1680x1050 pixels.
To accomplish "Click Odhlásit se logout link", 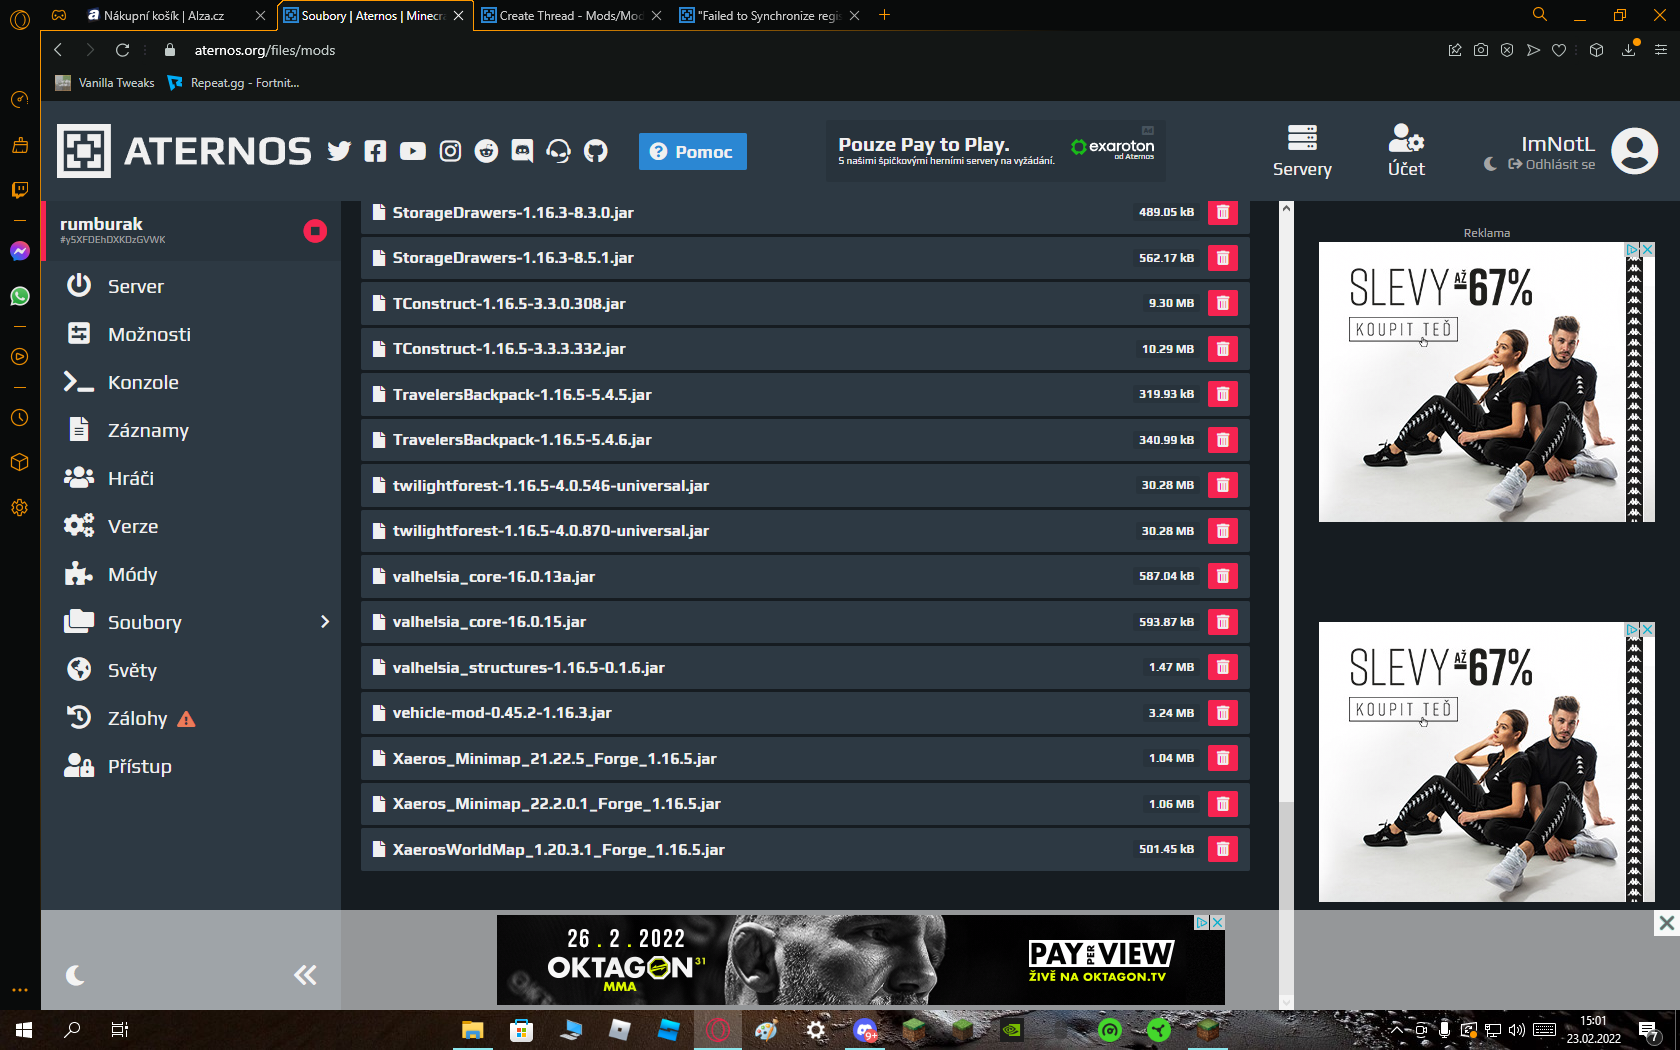I will tap(1552, 165).
